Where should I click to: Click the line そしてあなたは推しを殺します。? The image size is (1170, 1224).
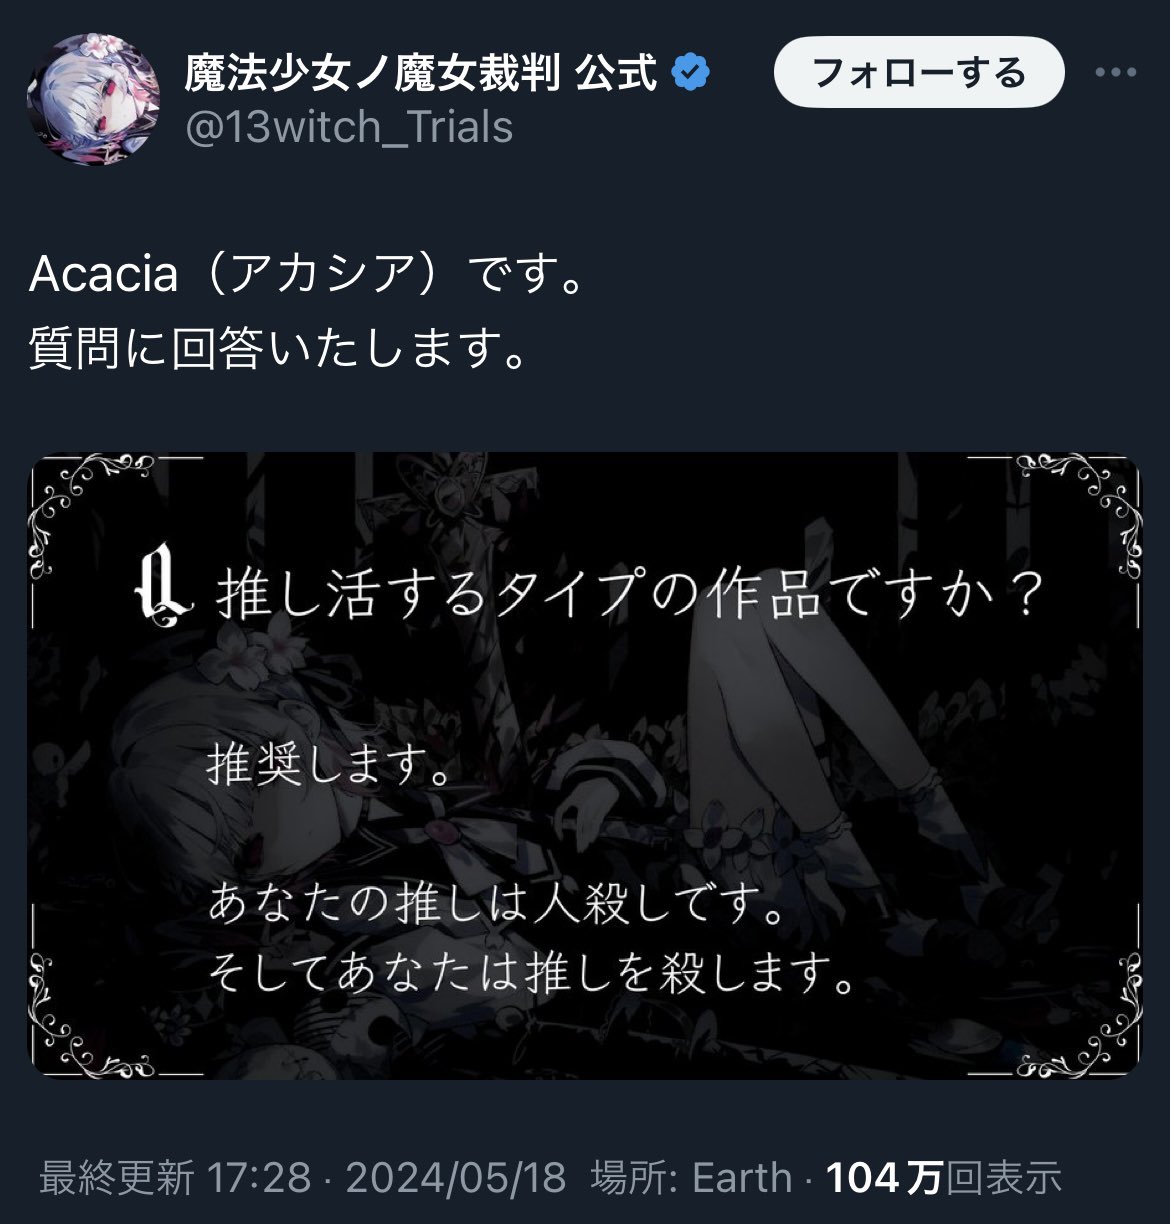[x=532, y=972]
